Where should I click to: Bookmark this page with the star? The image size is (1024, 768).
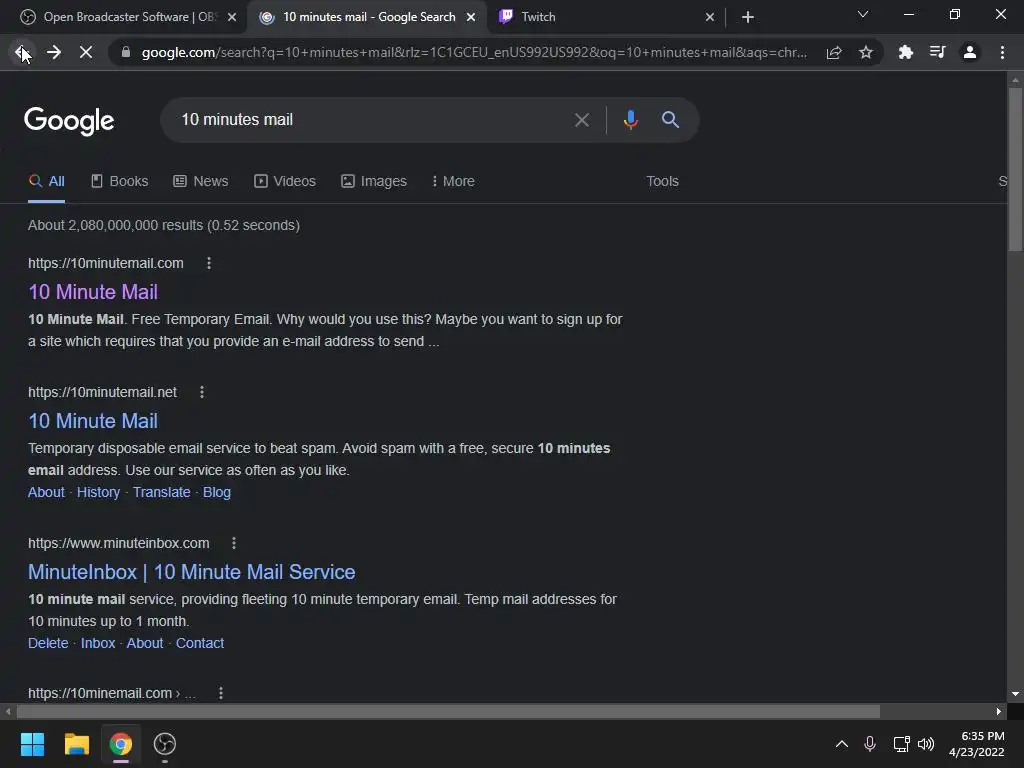(x=866, y=52)
